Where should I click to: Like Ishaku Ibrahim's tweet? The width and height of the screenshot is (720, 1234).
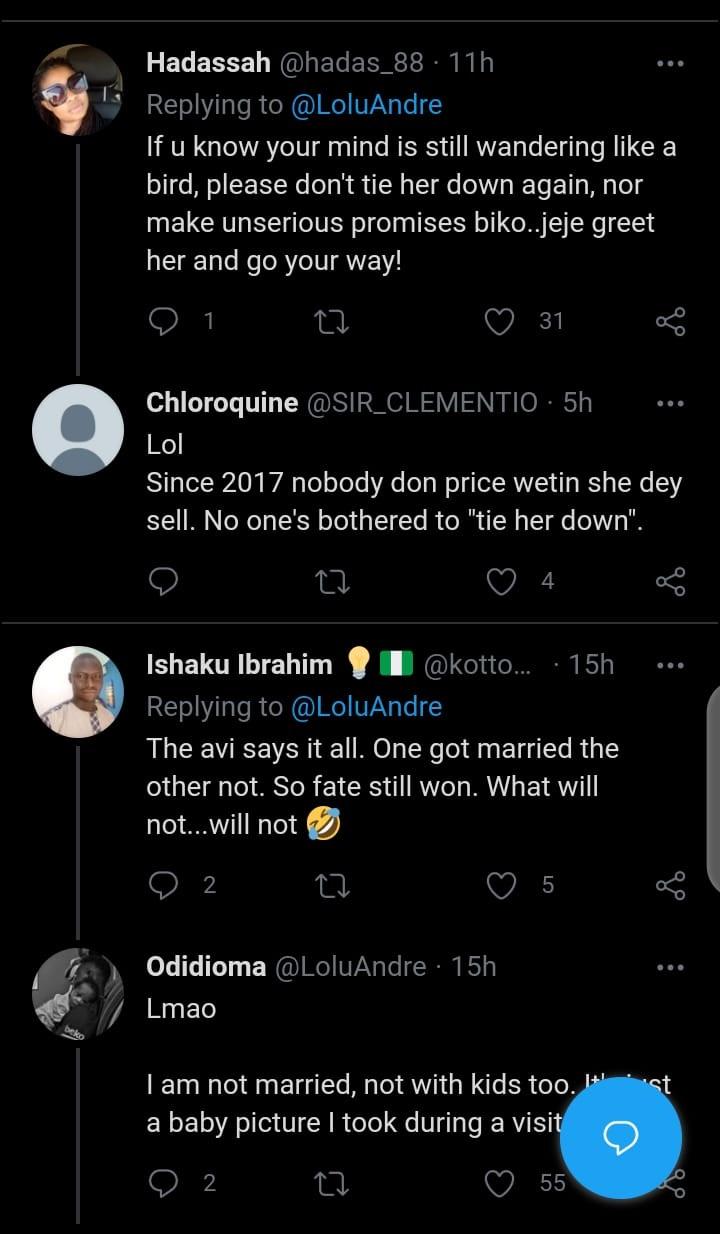click(x=499, y=885)
